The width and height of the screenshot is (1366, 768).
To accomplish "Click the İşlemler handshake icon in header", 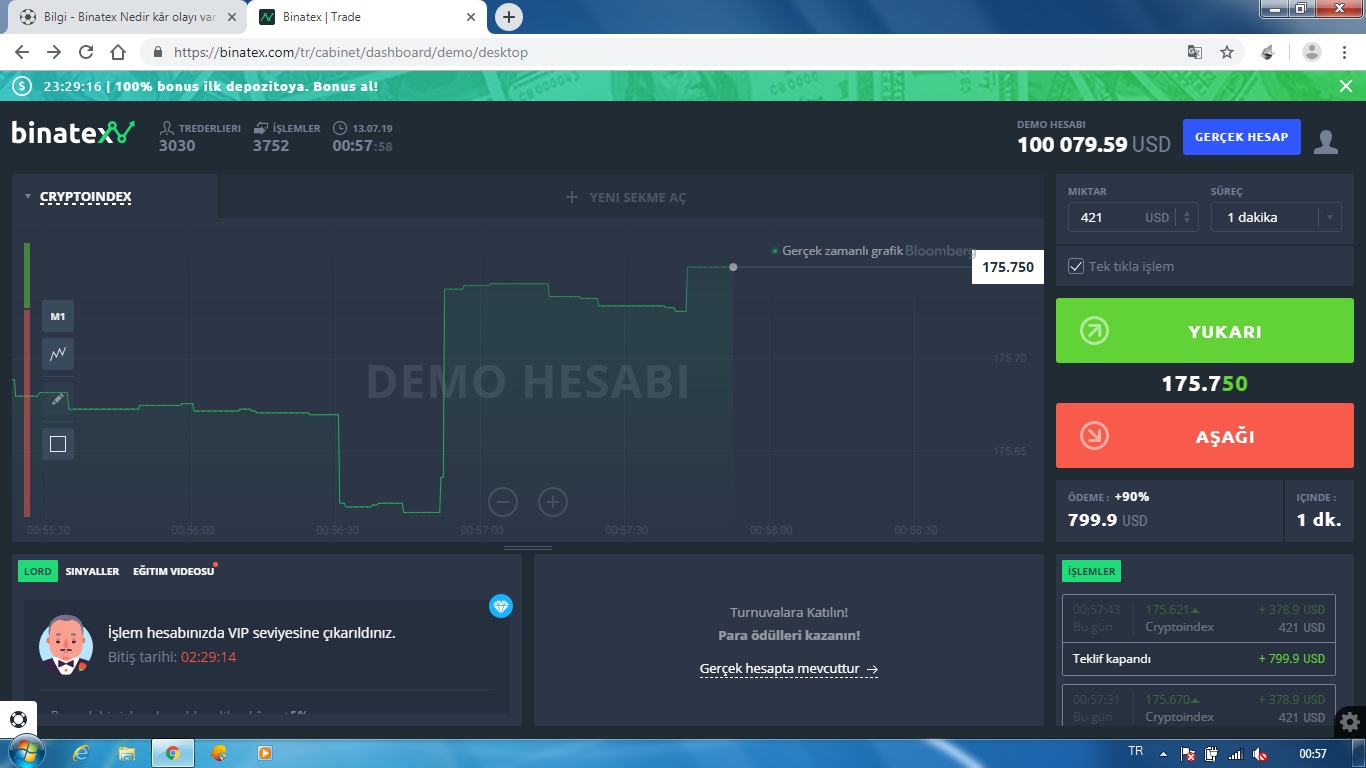I will click(x=261, y=128).
